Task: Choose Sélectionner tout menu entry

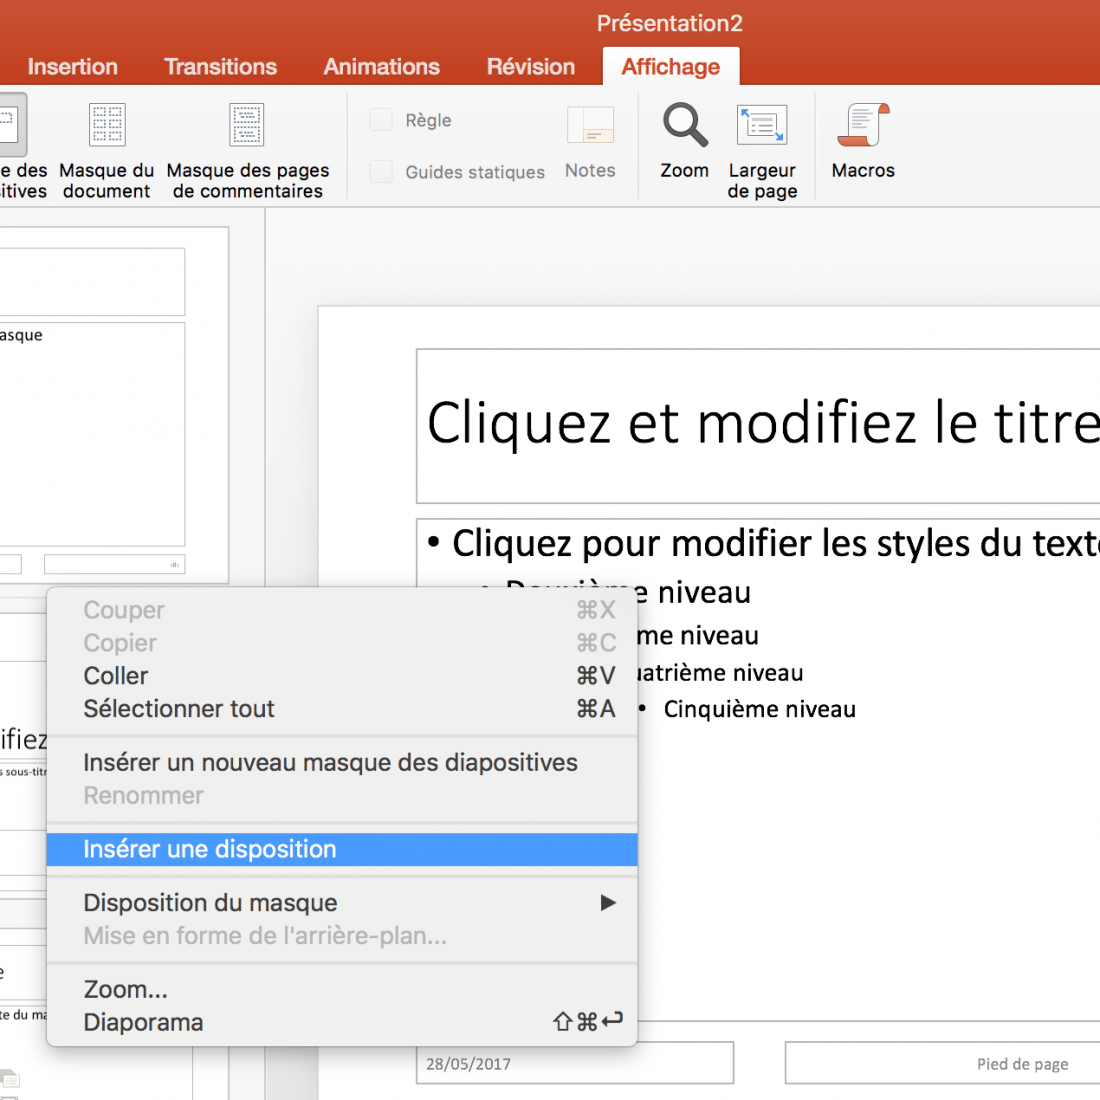Action: [342, 709]
